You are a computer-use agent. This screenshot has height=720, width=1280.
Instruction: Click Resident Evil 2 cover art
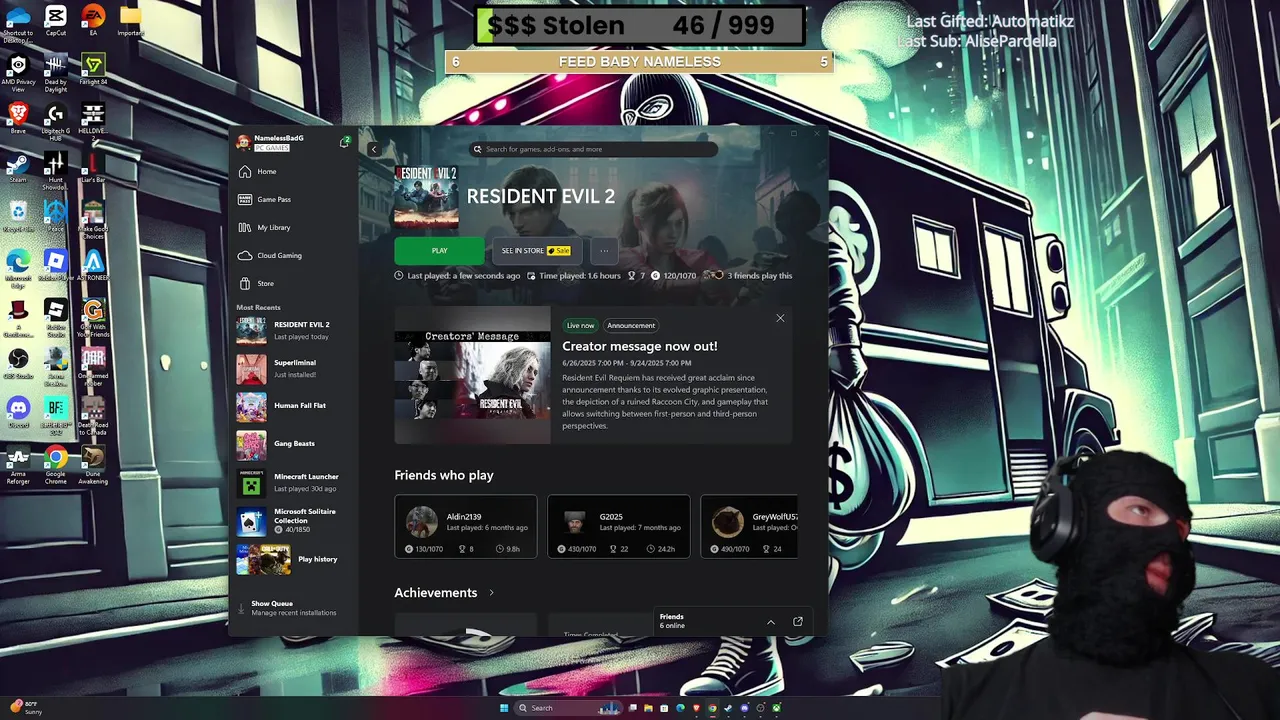pos(426,197)
